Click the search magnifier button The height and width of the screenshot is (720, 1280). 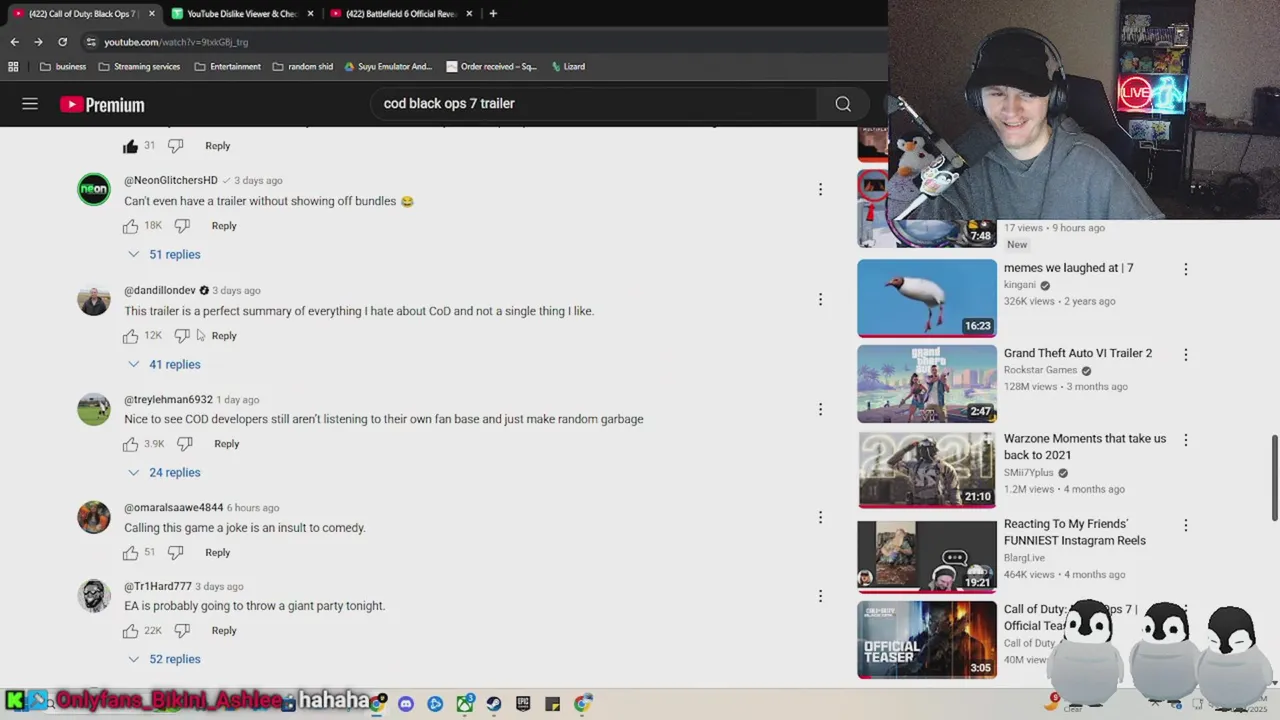pos(843,104)
